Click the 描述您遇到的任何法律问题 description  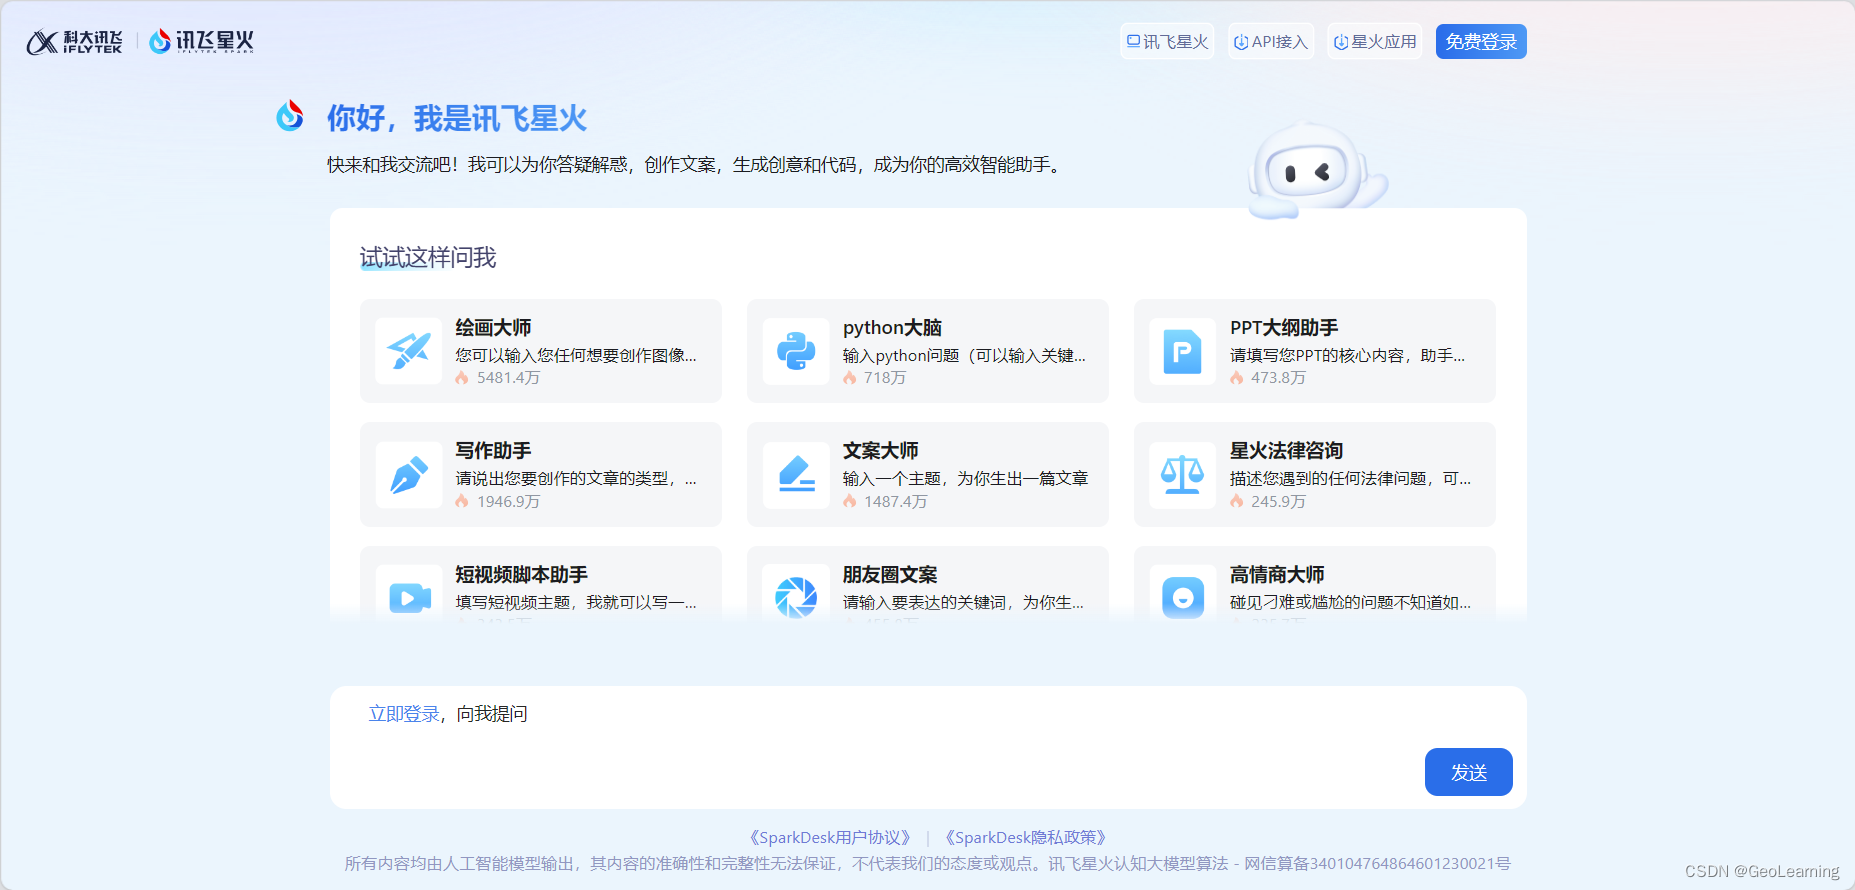(x=1350, y=479)
